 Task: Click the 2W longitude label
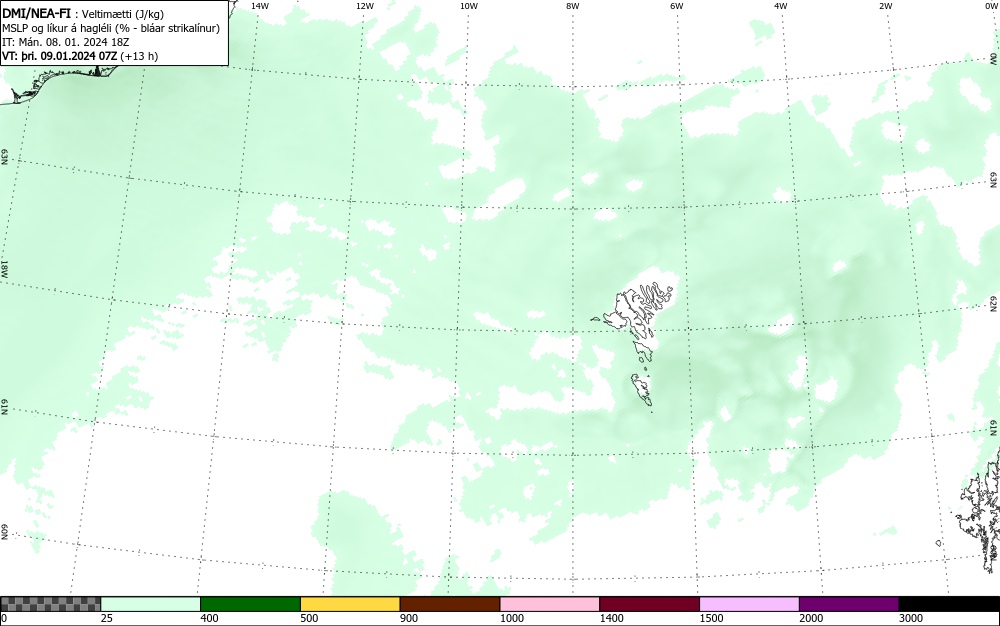tap(885, 6)
